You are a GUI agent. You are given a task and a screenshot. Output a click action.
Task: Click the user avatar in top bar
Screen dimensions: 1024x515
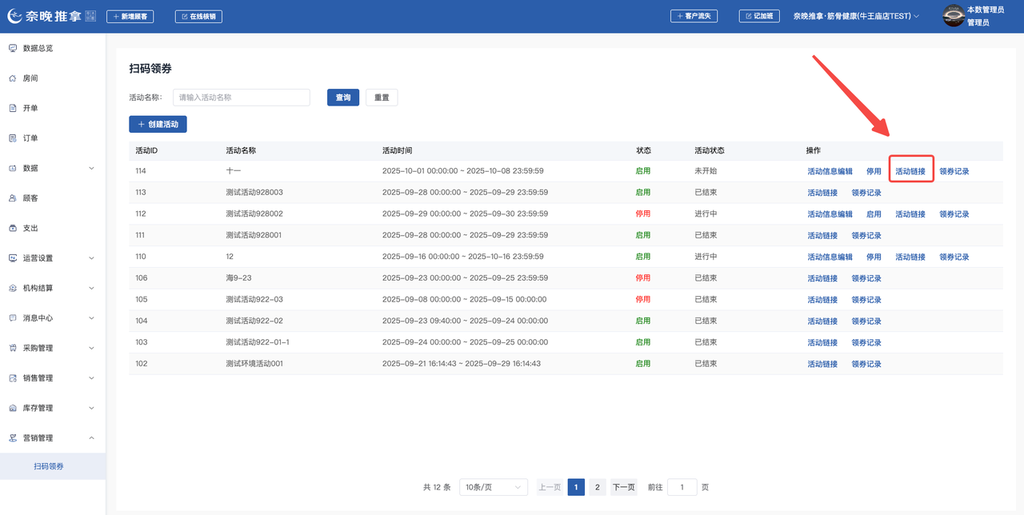pos(953,16)
